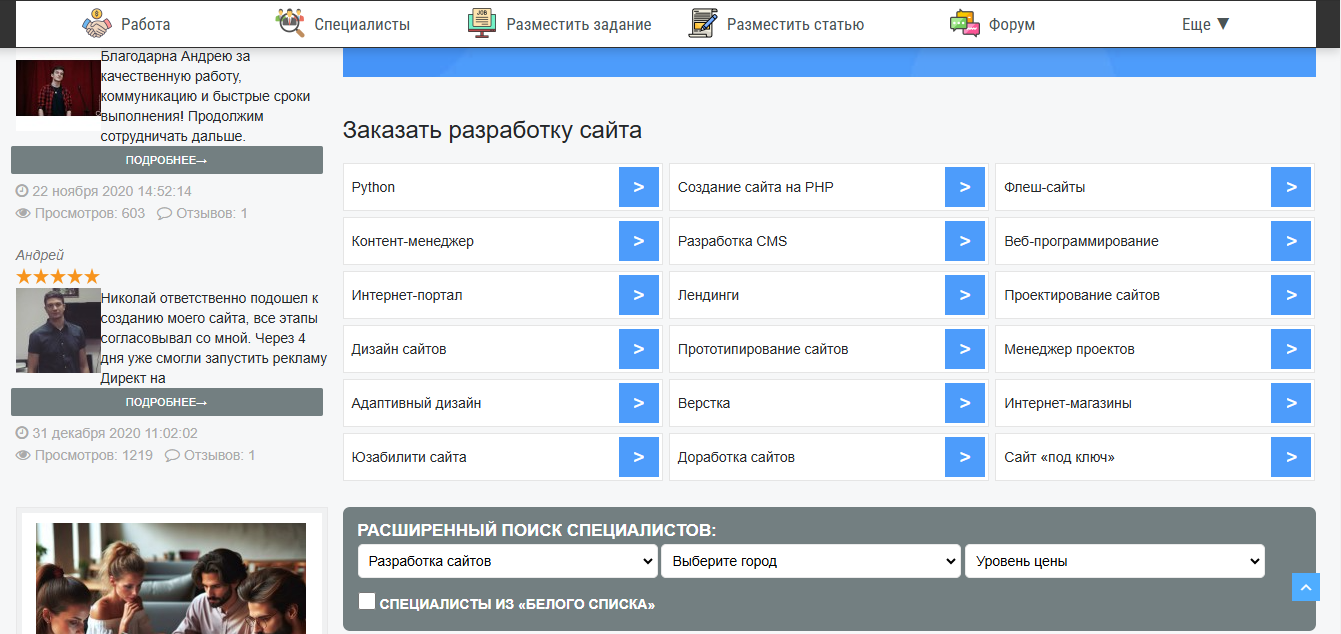1341x634 pixels.
Task: Open the Уровень цены dropdown
Action: (1115, 561)
